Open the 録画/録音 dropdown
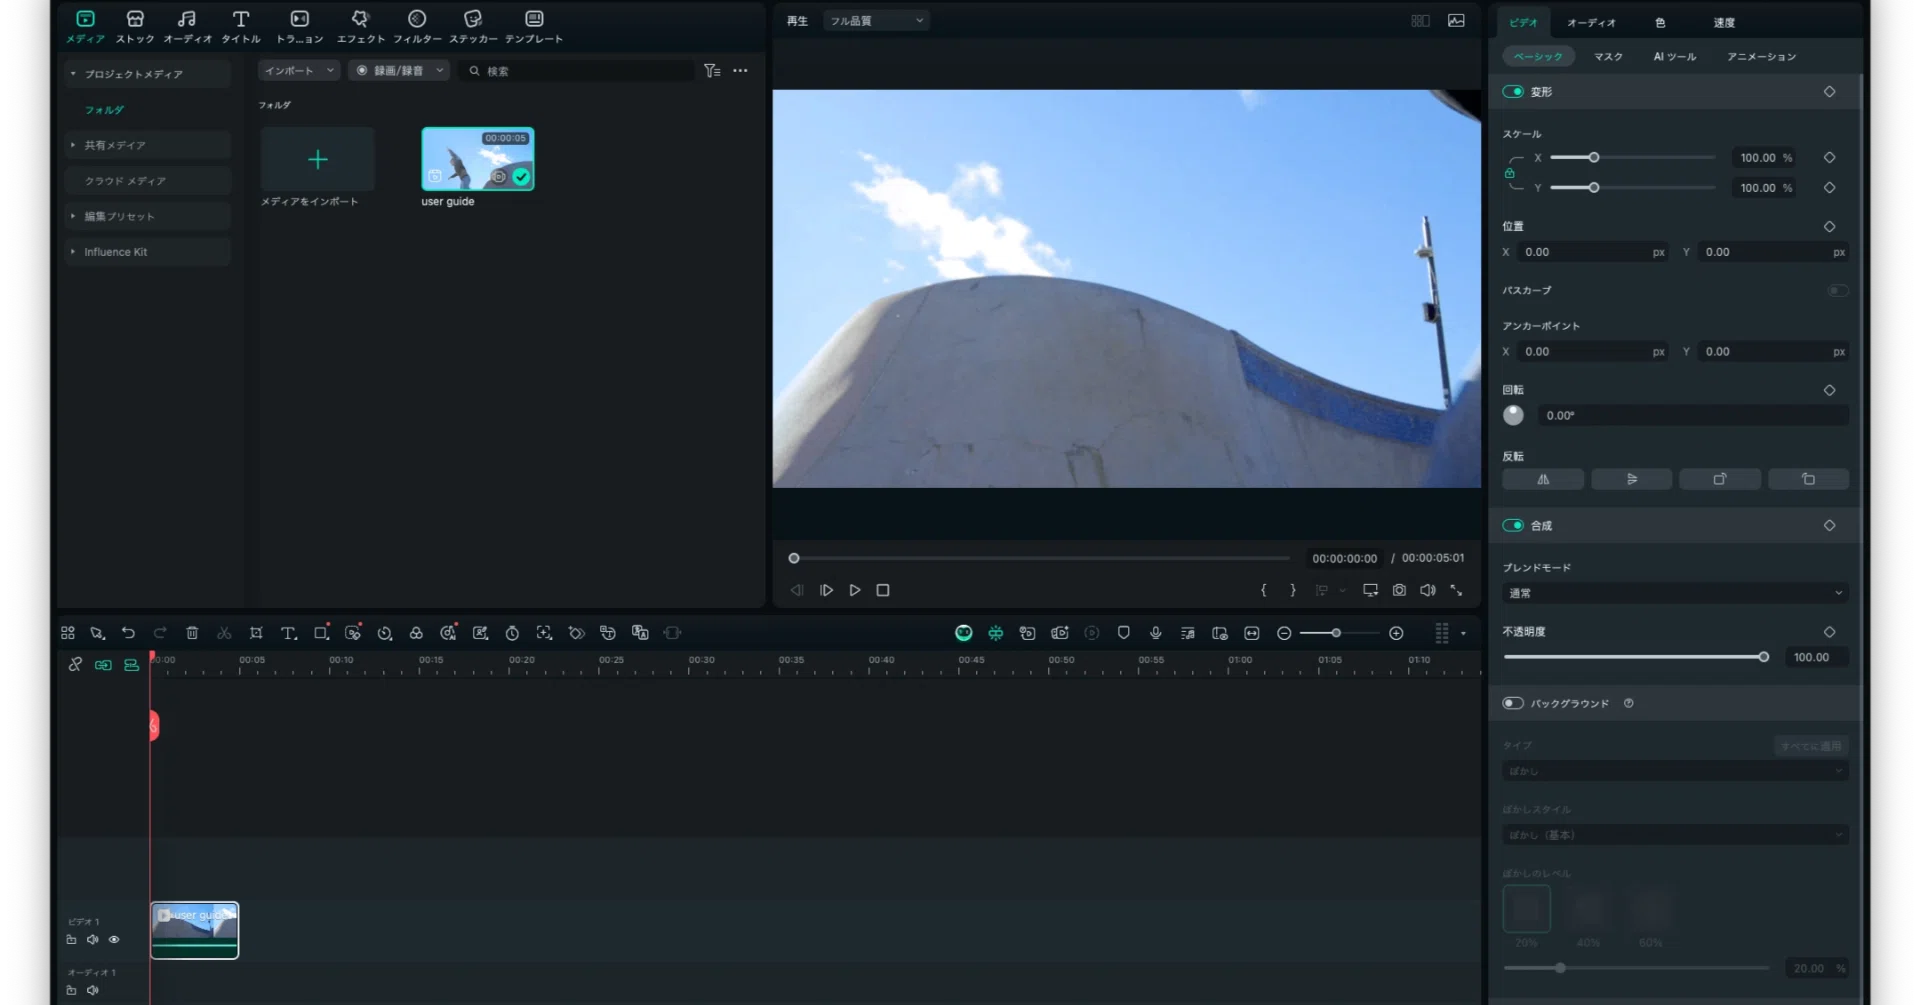The image size is (1920, 1005). click(398, 71)
